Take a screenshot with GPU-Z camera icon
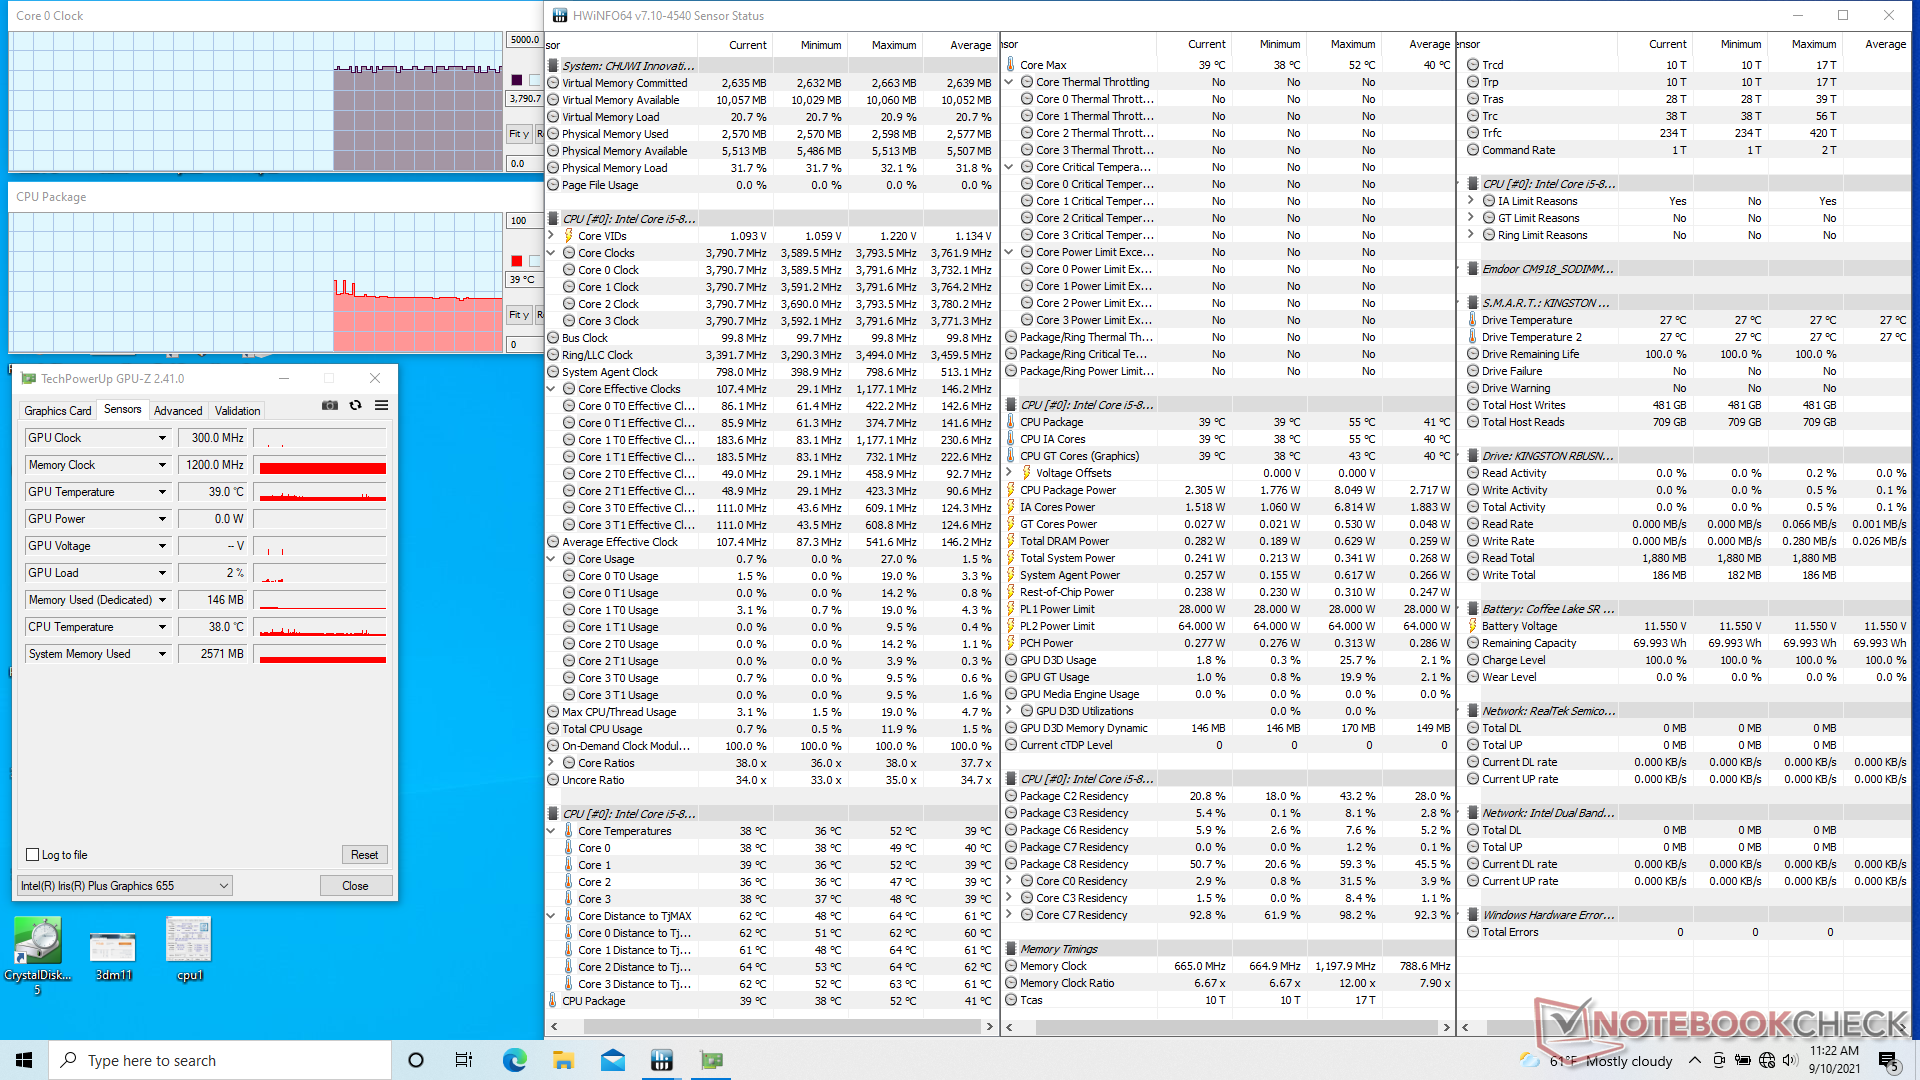The height and width of the screenshot is (1080, 1920). coord(329,405)
